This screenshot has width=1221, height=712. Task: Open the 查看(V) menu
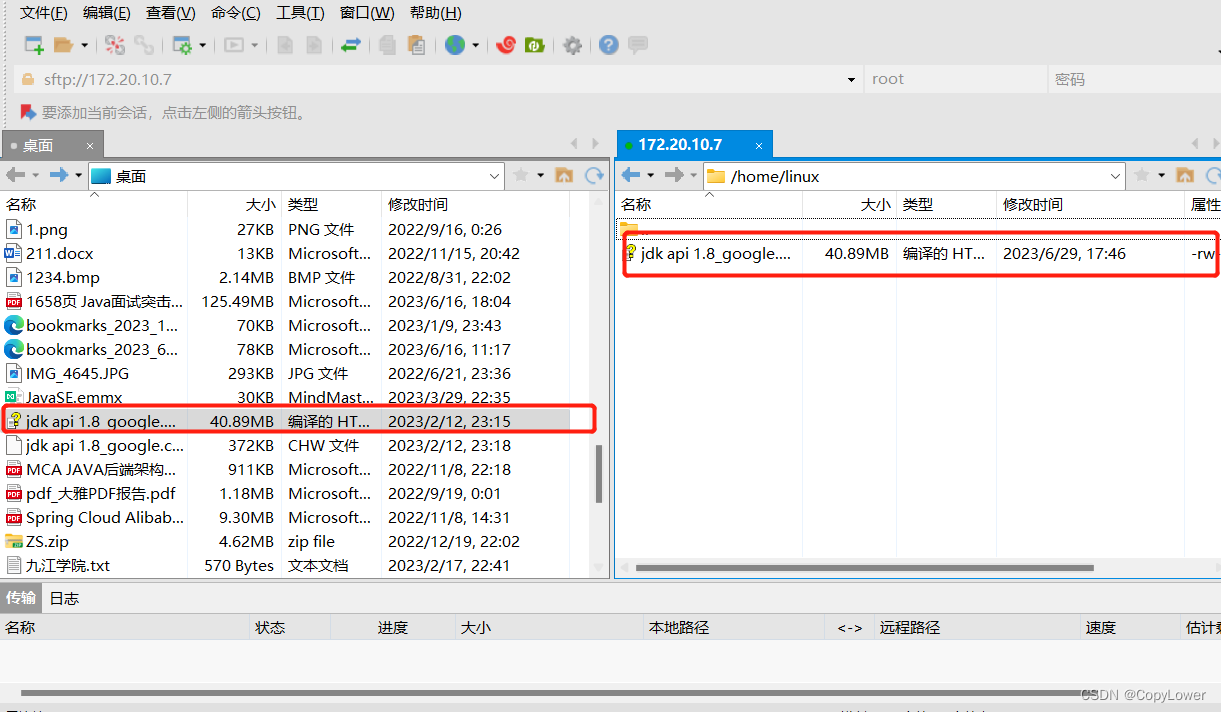171,13
